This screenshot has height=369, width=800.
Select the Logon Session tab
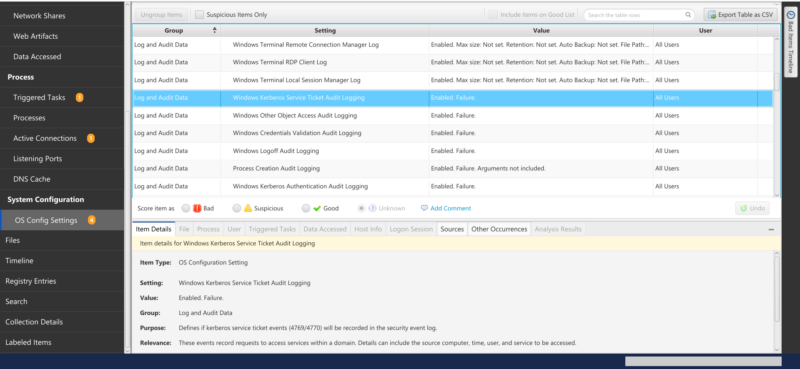pyautogui.click(x=411, y=229)
